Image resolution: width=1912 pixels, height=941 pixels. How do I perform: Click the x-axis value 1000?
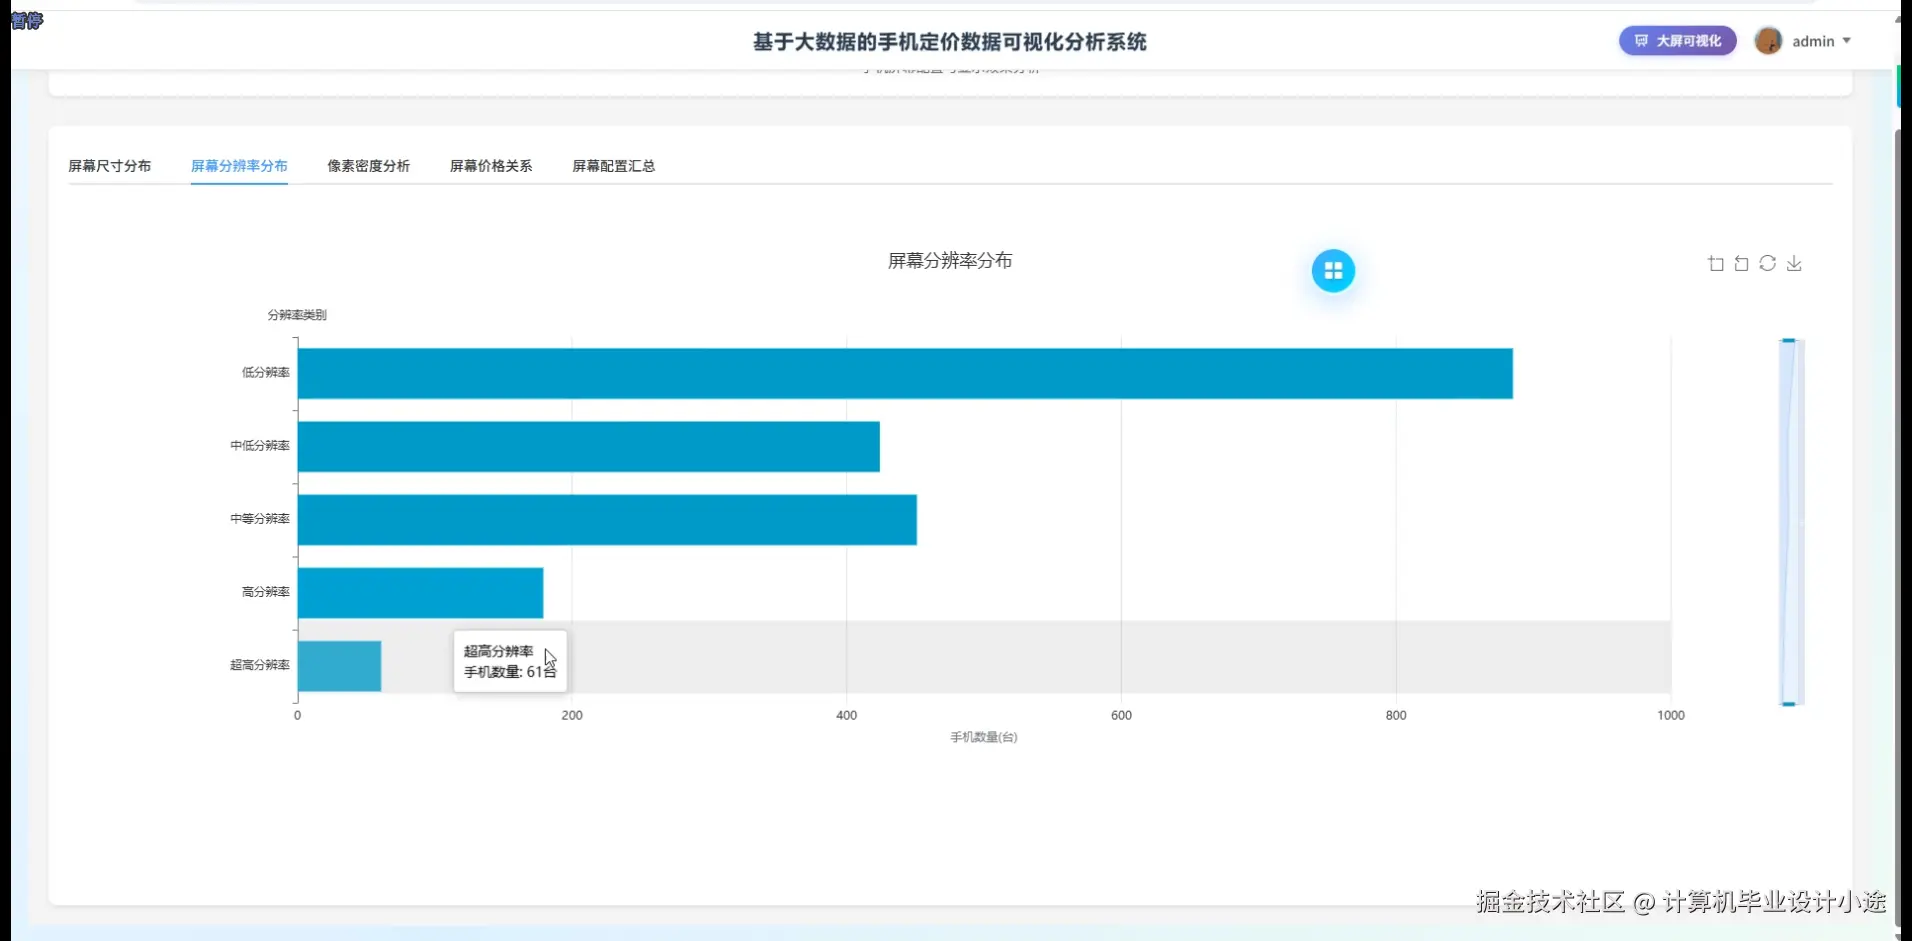click(x=1671, y=715)
